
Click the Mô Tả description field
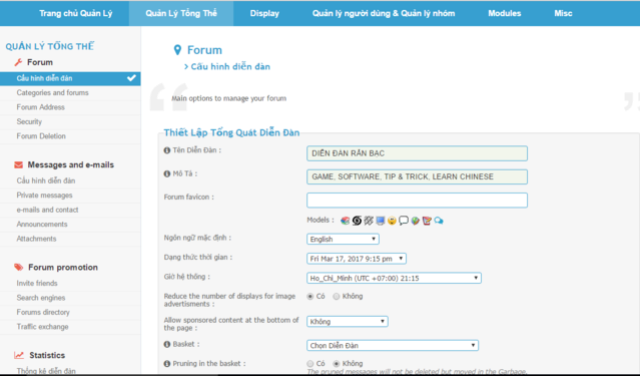click(417, 177)
